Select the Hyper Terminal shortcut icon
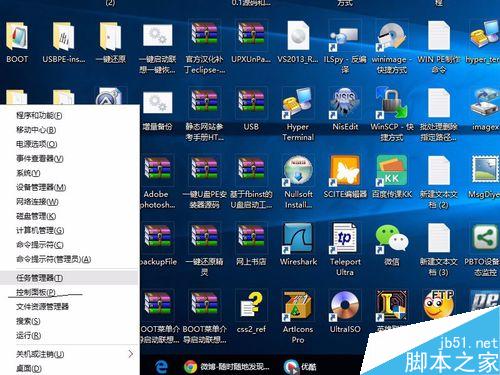Screen dimensions: 500x375 298,103
